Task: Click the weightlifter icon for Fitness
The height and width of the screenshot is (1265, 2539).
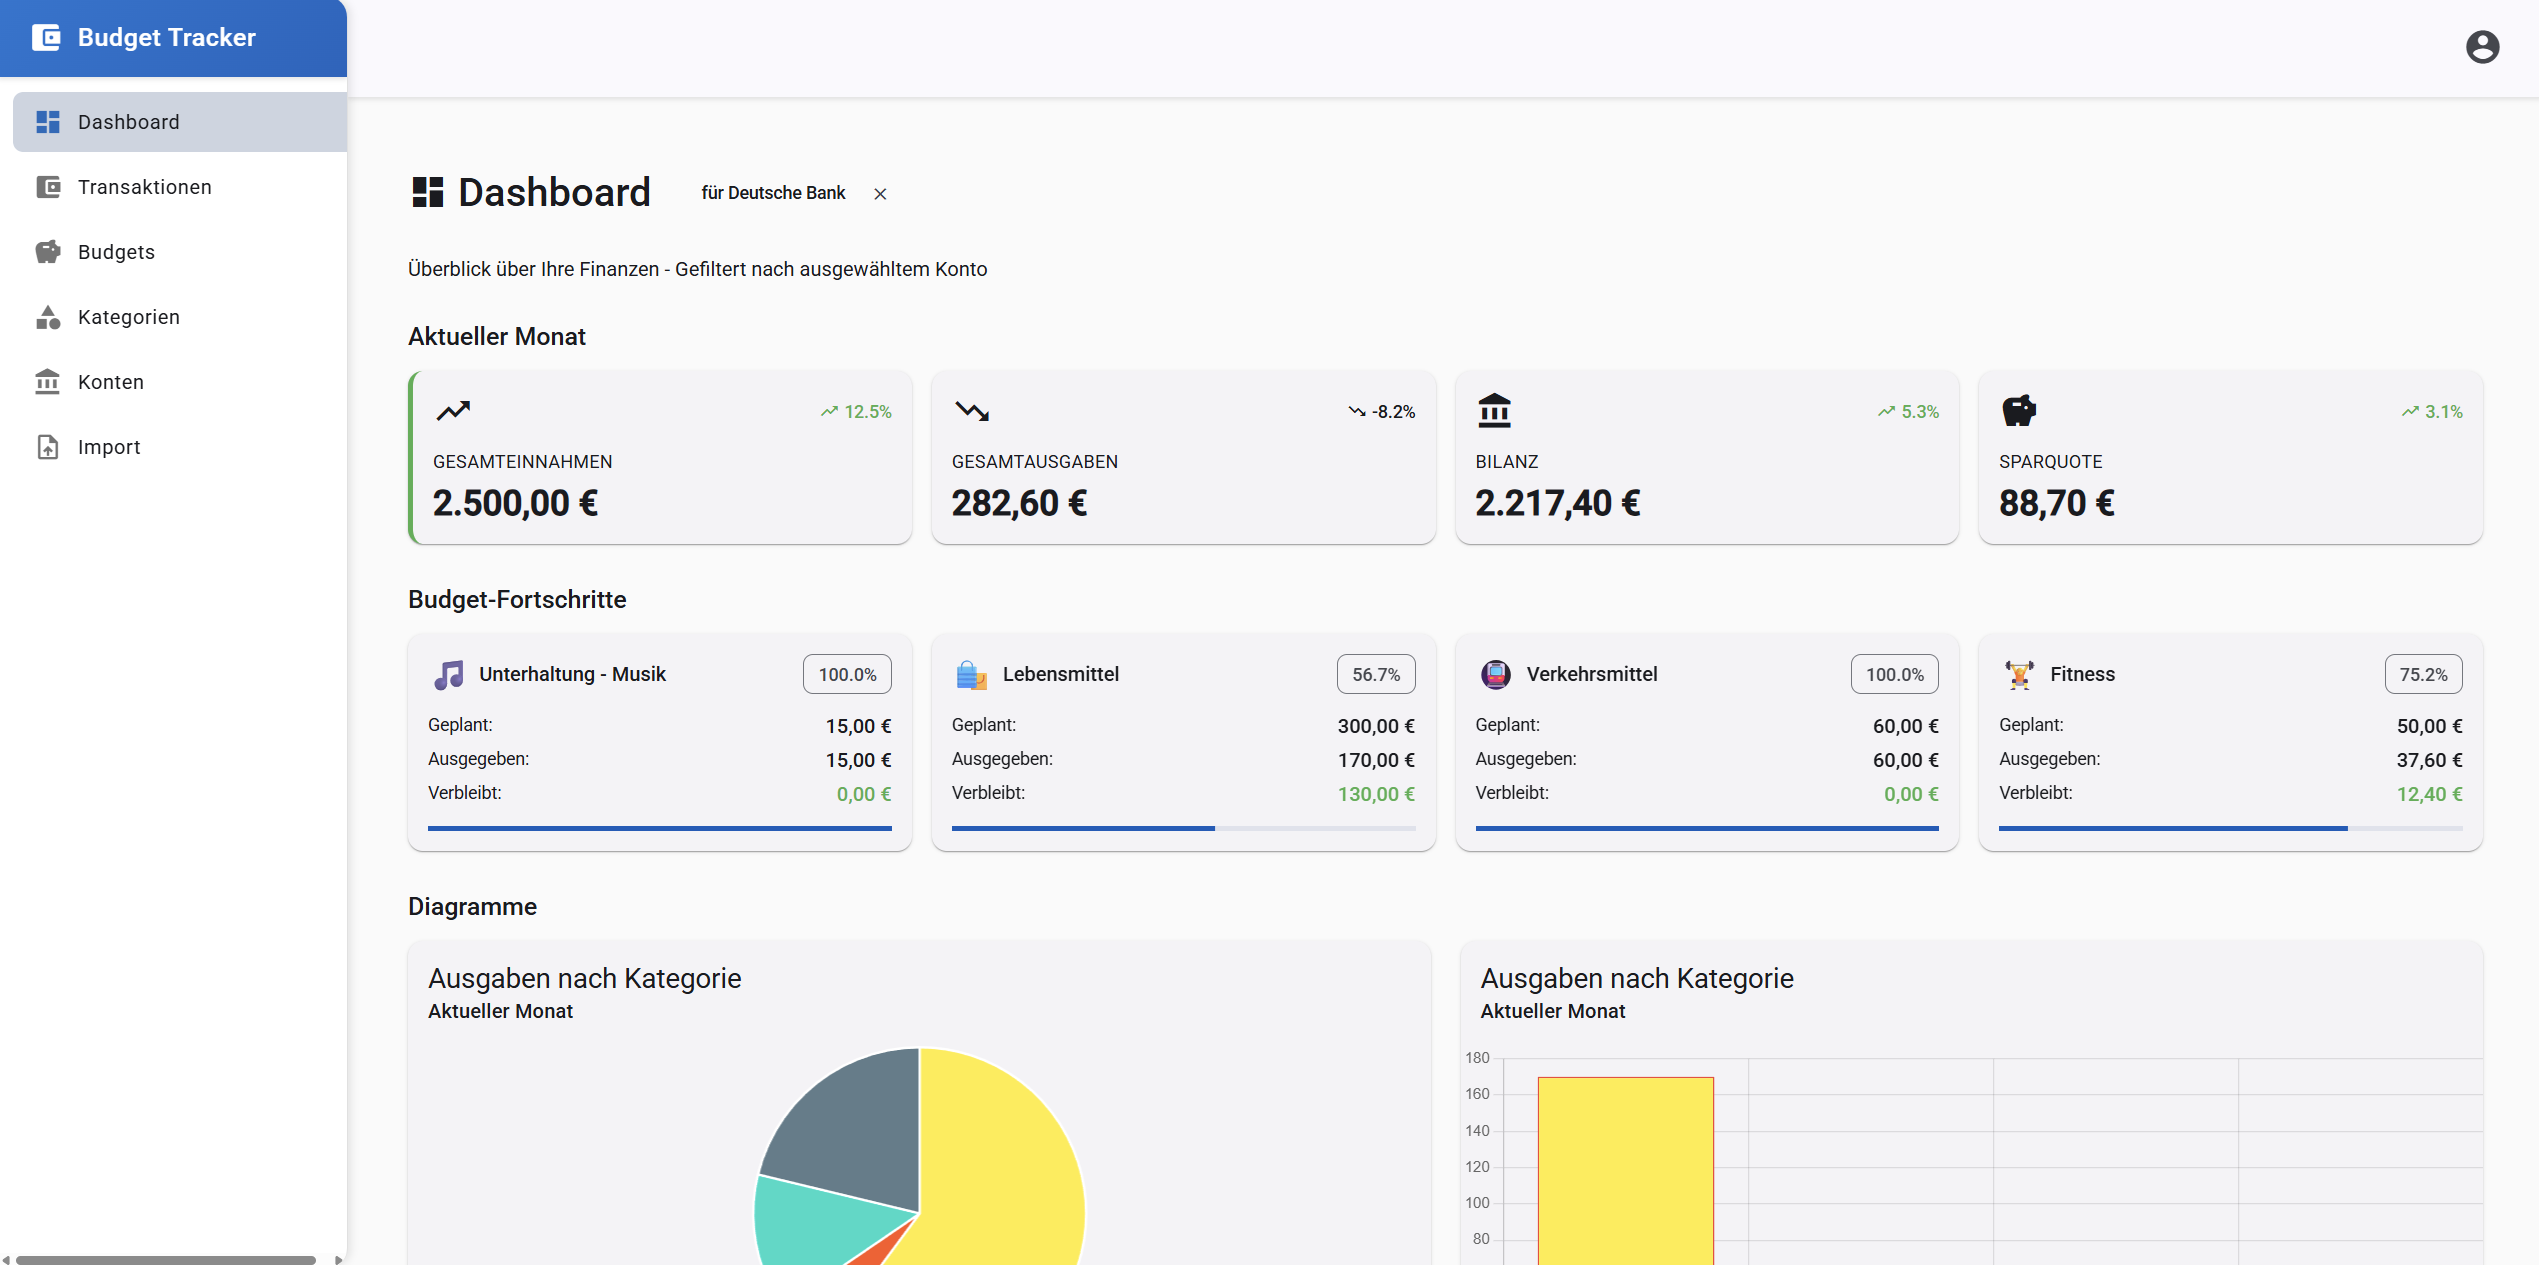Action: 2019,675
